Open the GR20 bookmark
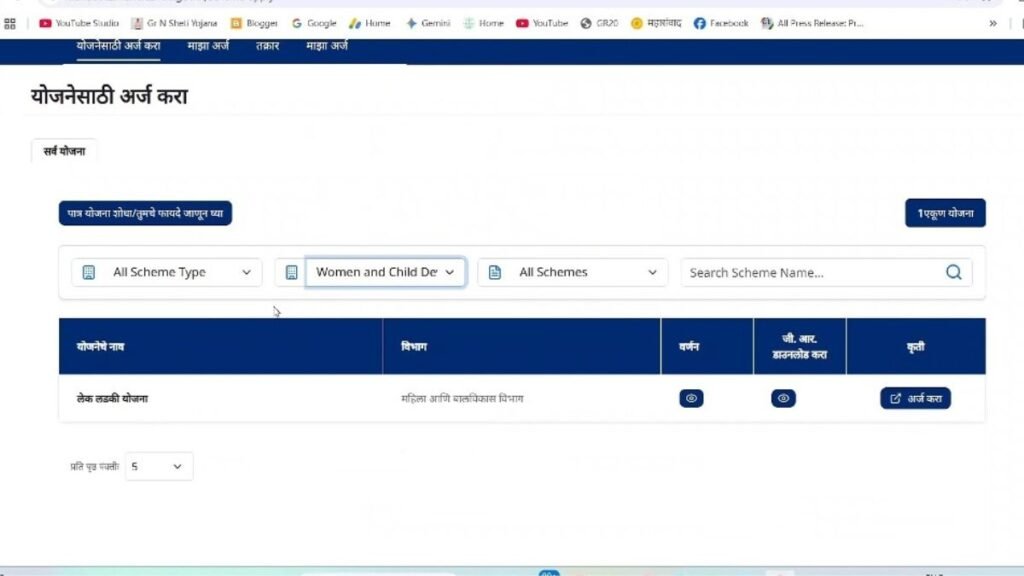This screenshot has height=576, width=1024. [599, 24]
